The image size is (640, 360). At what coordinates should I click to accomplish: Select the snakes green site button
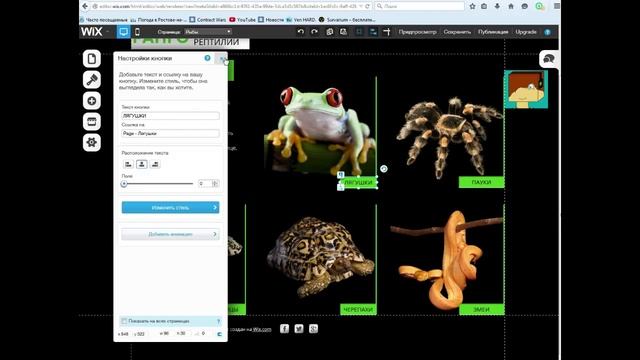pyautogui.click(x=482, y=309)
